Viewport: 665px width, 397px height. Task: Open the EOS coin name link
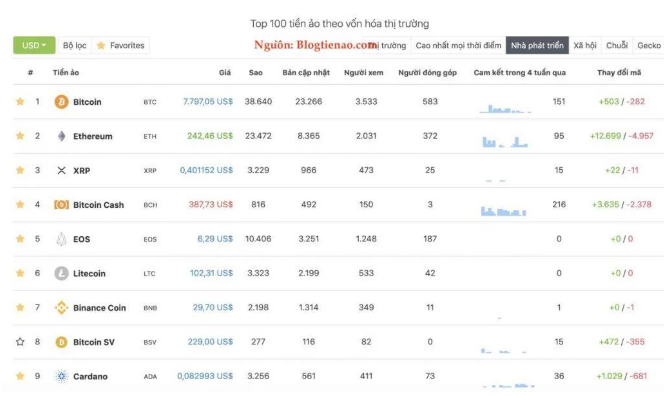tap(81, 239)
